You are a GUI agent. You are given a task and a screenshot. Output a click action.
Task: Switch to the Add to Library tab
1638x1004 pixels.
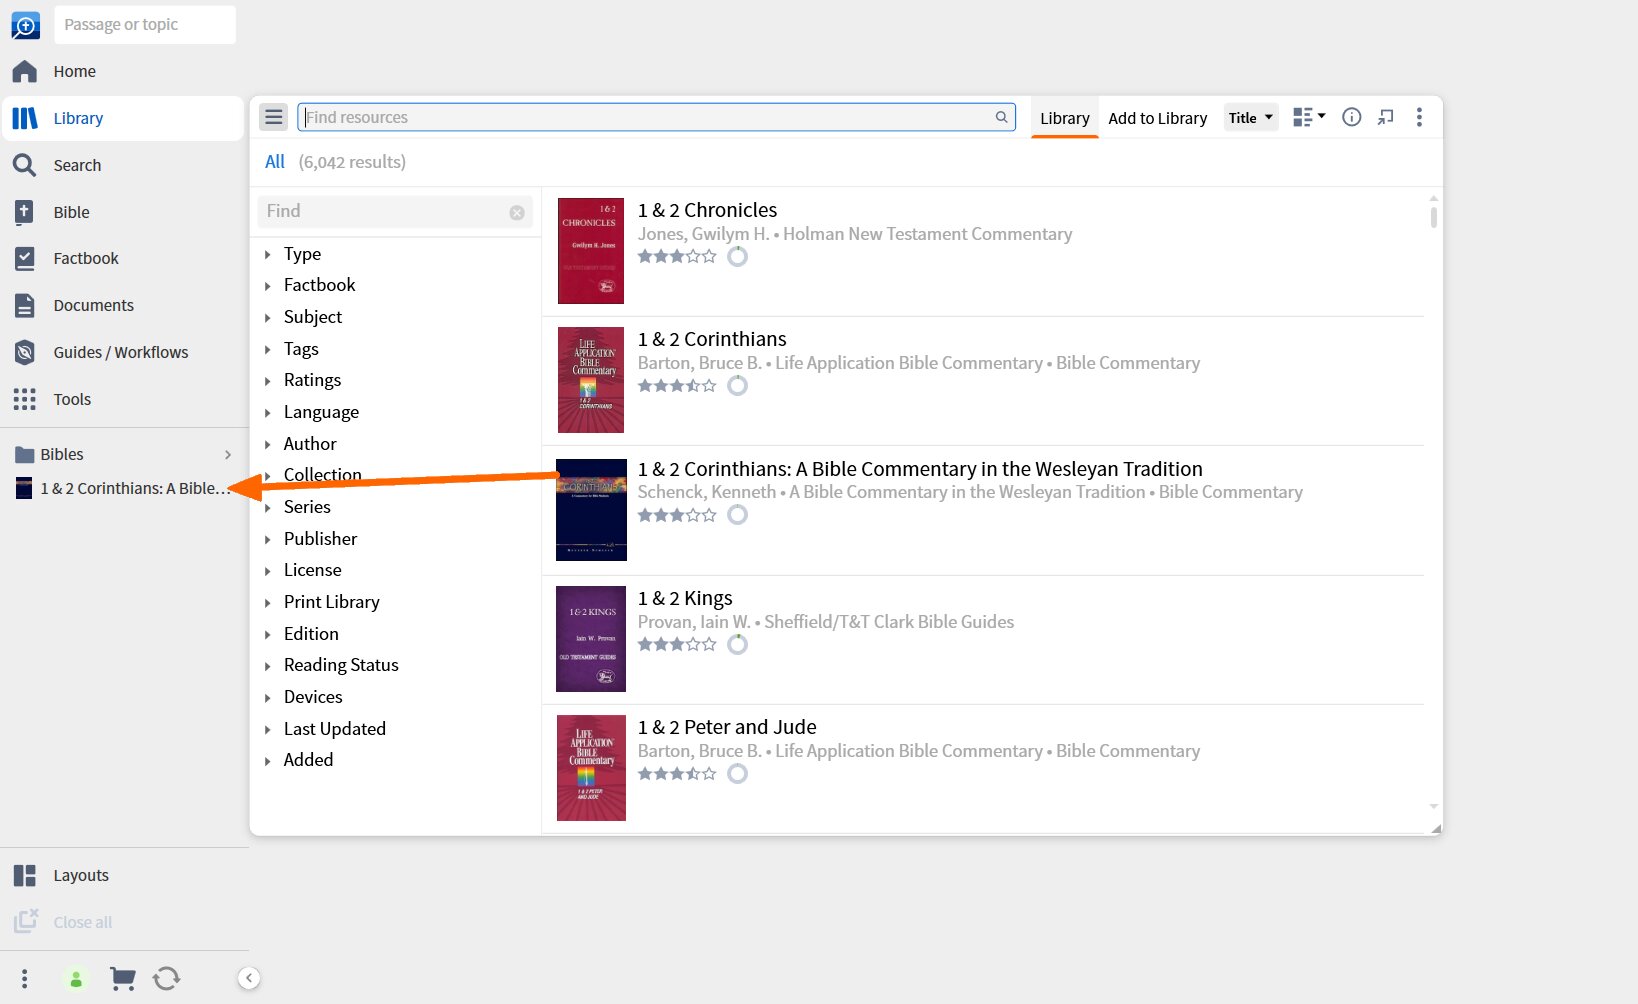1158,118
